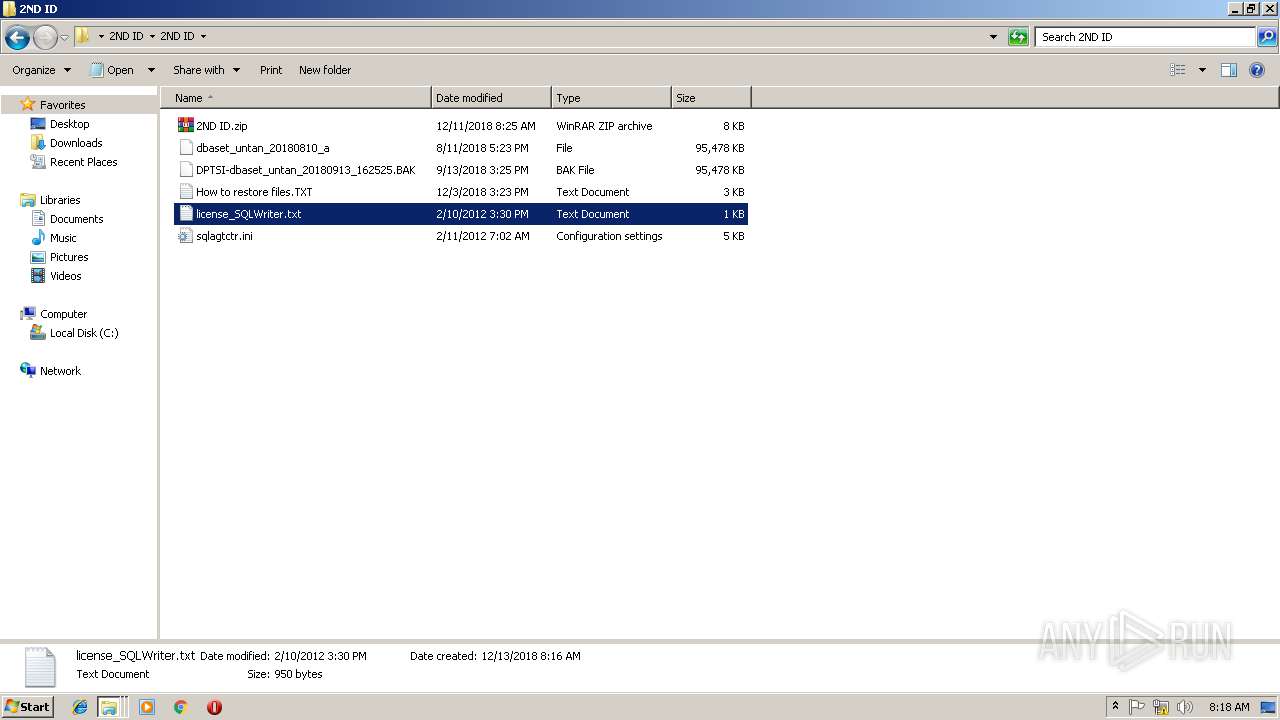This screenshot has width=1280, height=720.
Task: Open Music library
Action: 63,238
